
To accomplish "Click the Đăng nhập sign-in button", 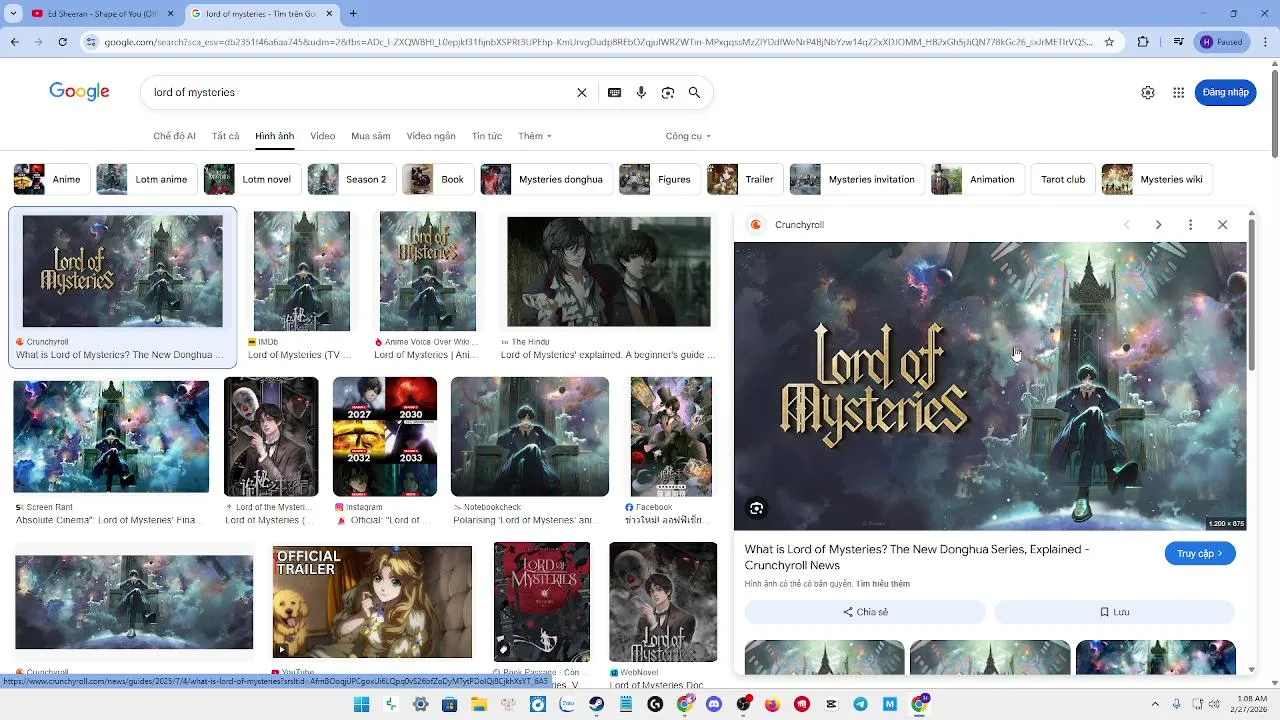I will point(1225,92).
